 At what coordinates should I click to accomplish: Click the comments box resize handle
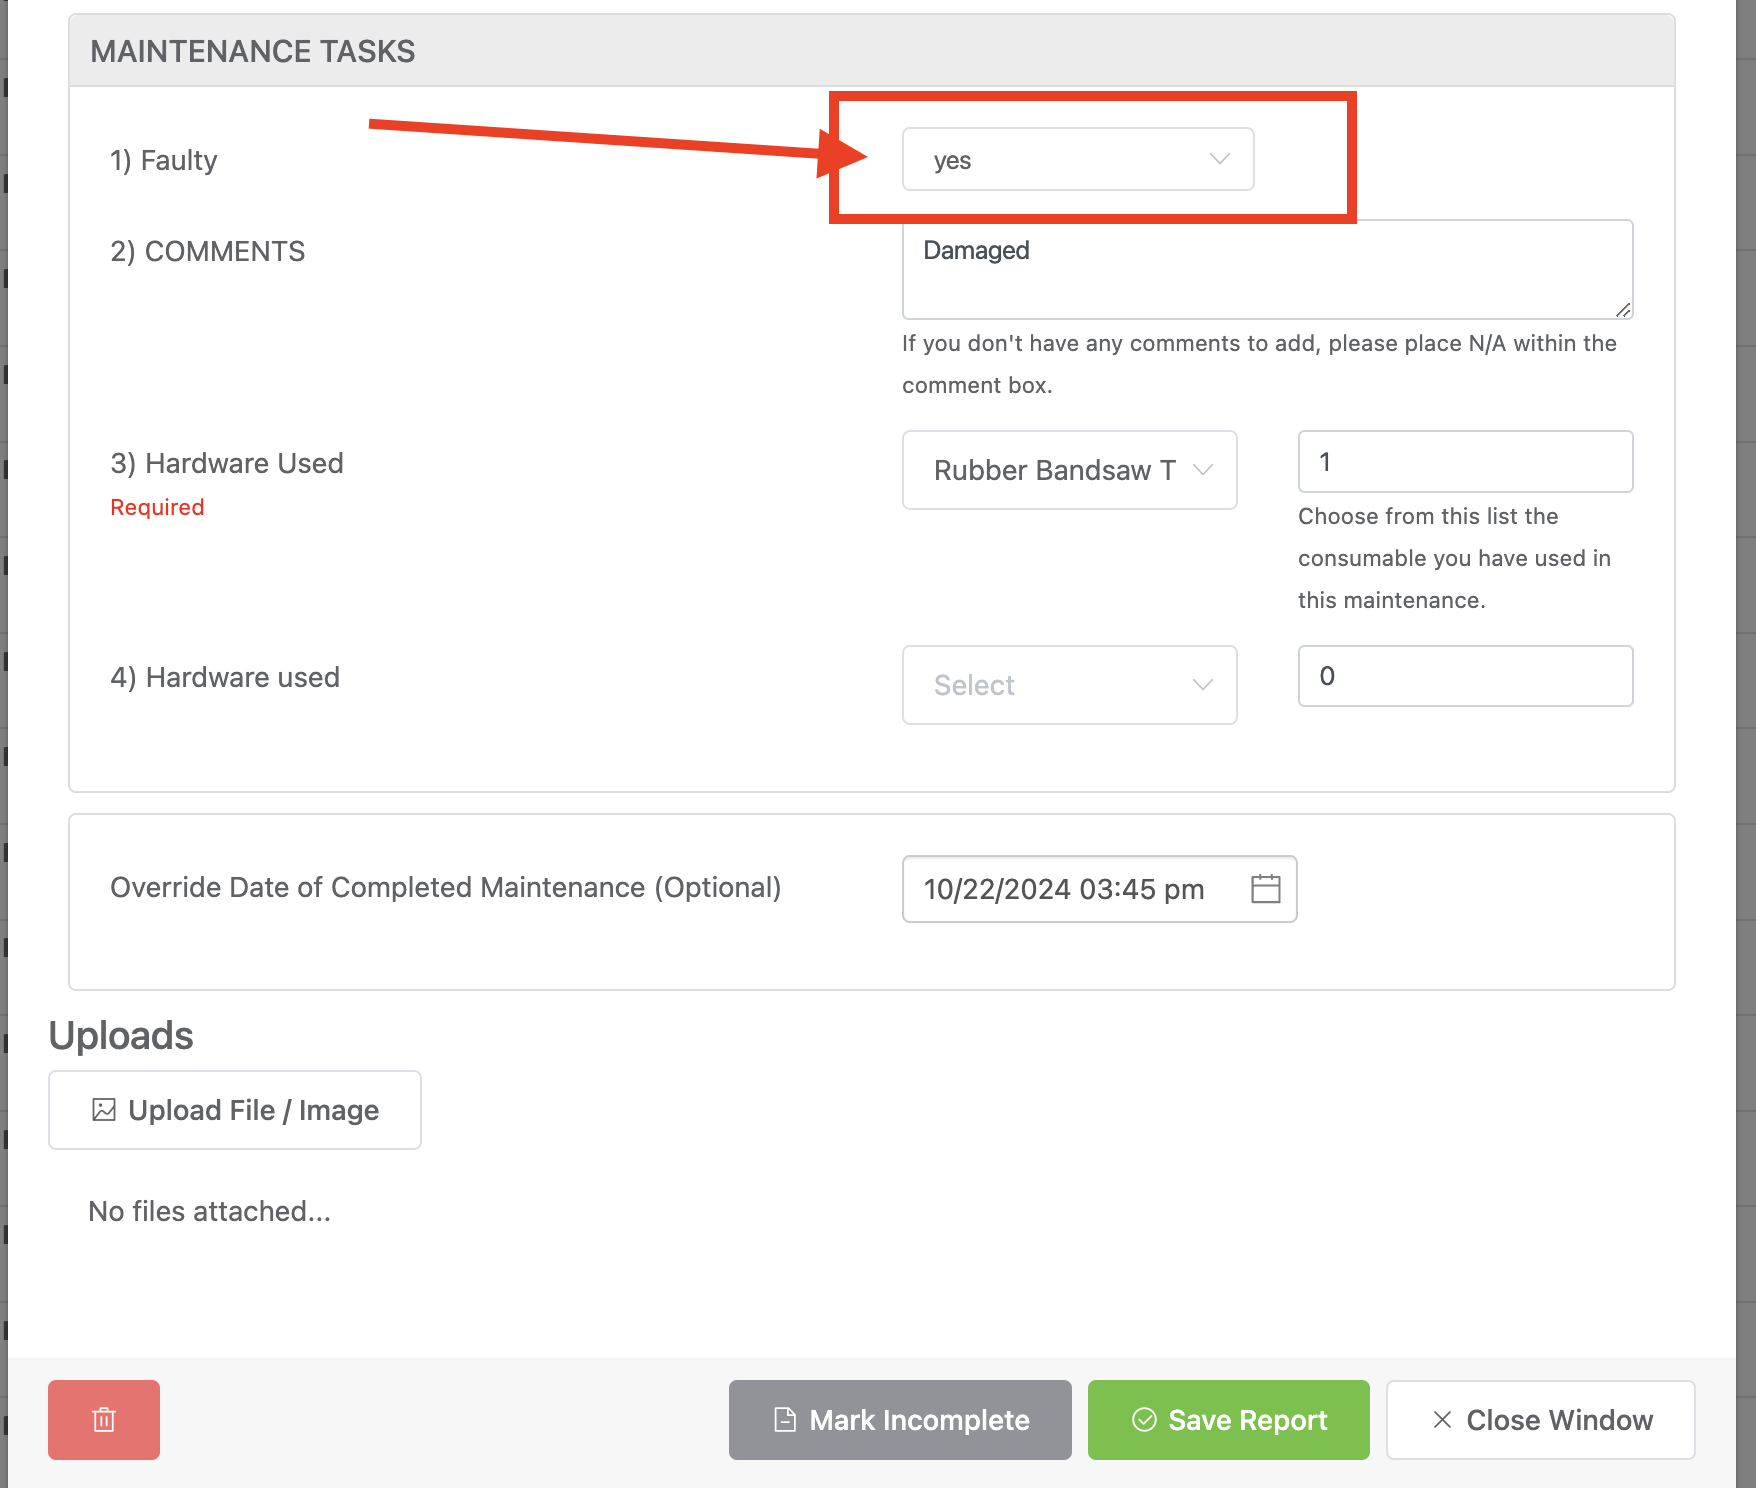coord(1623,310)
